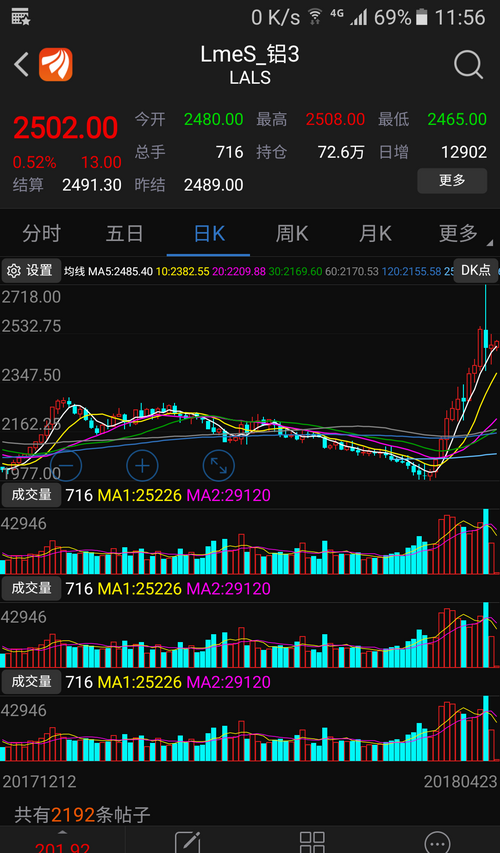
Task: Tap the 30:2169.60 moving average label
Action: [x=295, y=271]
